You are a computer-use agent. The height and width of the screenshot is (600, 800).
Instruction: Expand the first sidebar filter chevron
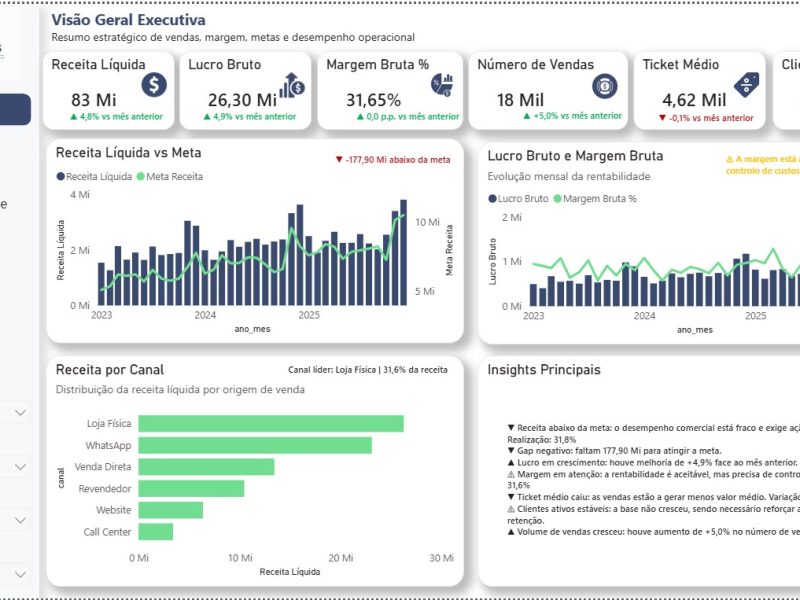click(20, 412)
